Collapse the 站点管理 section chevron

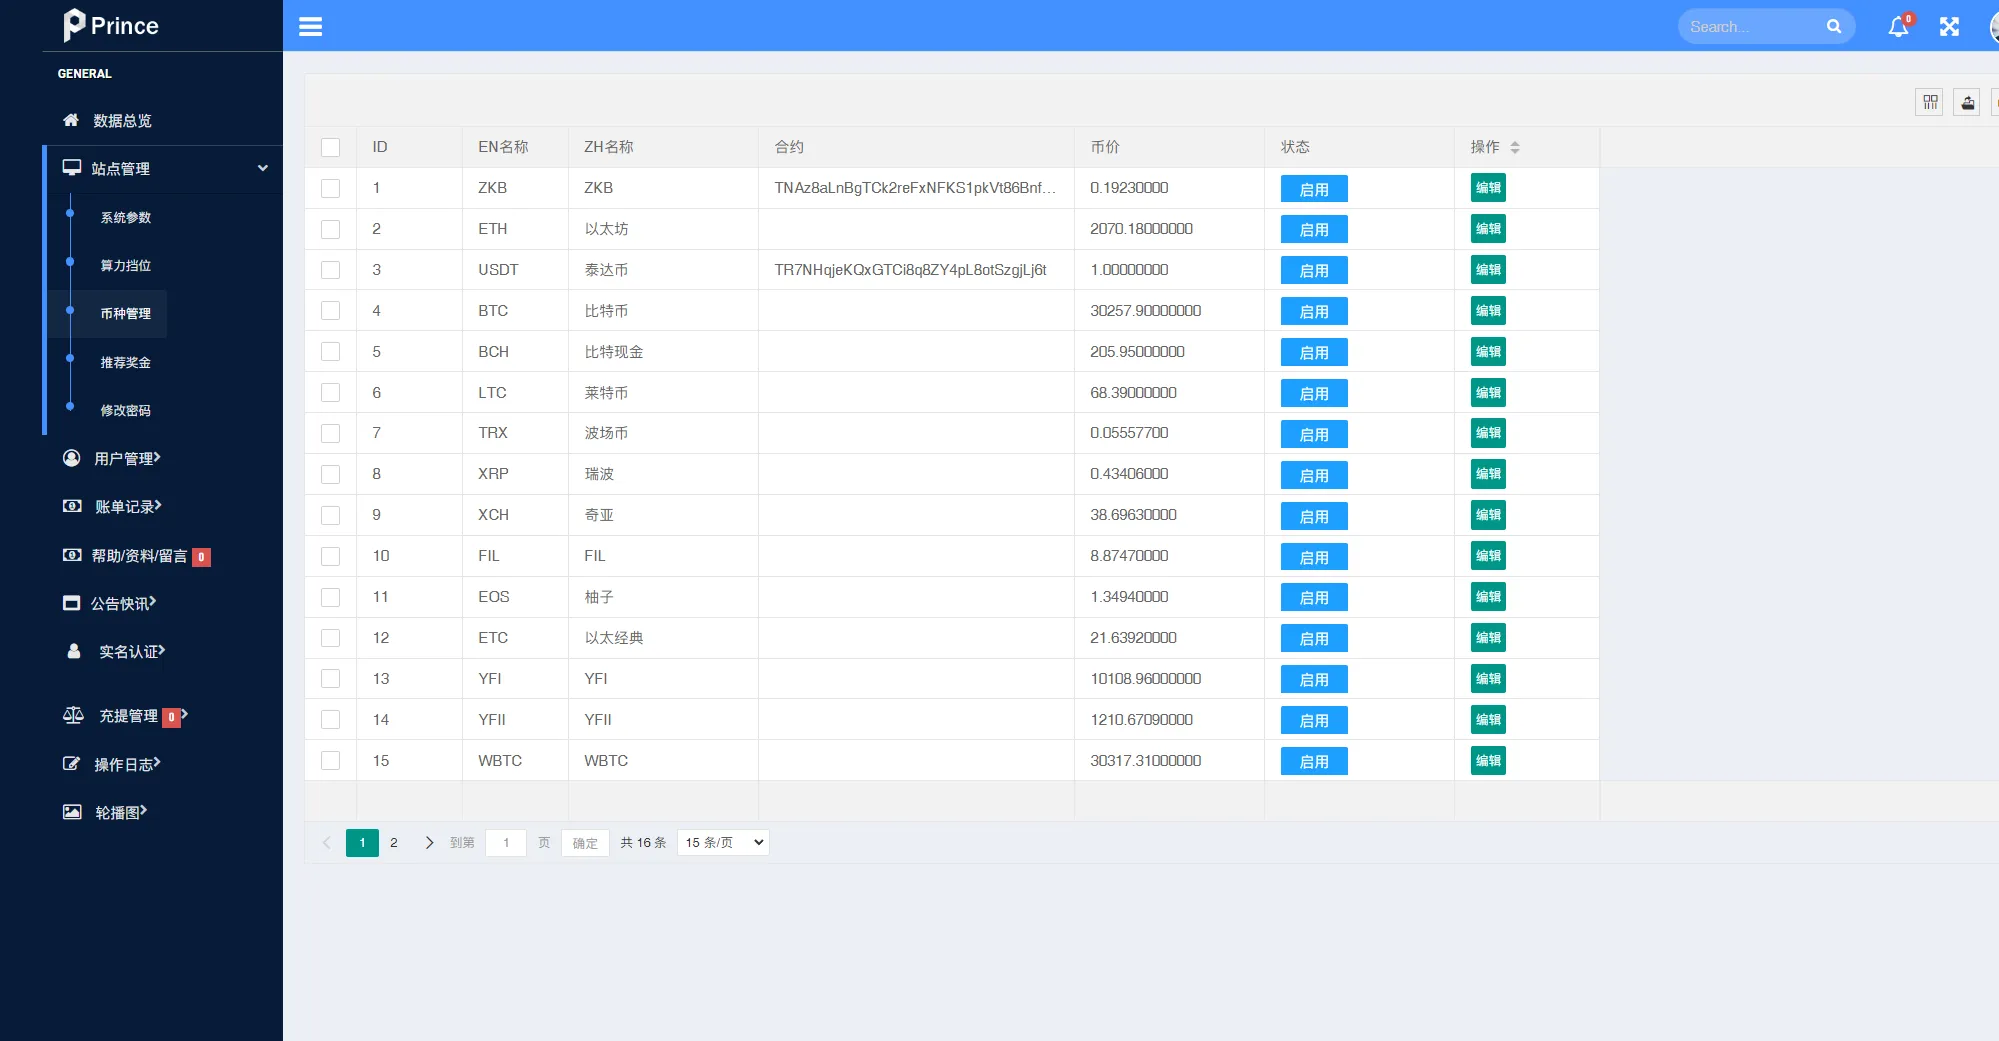(x=262, y=168)
